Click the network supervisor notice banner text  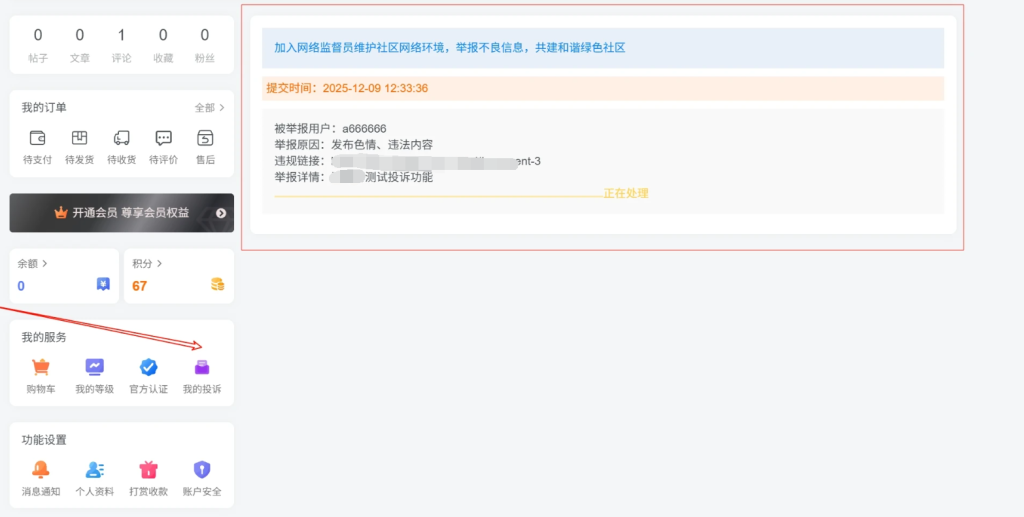(449, 48)
